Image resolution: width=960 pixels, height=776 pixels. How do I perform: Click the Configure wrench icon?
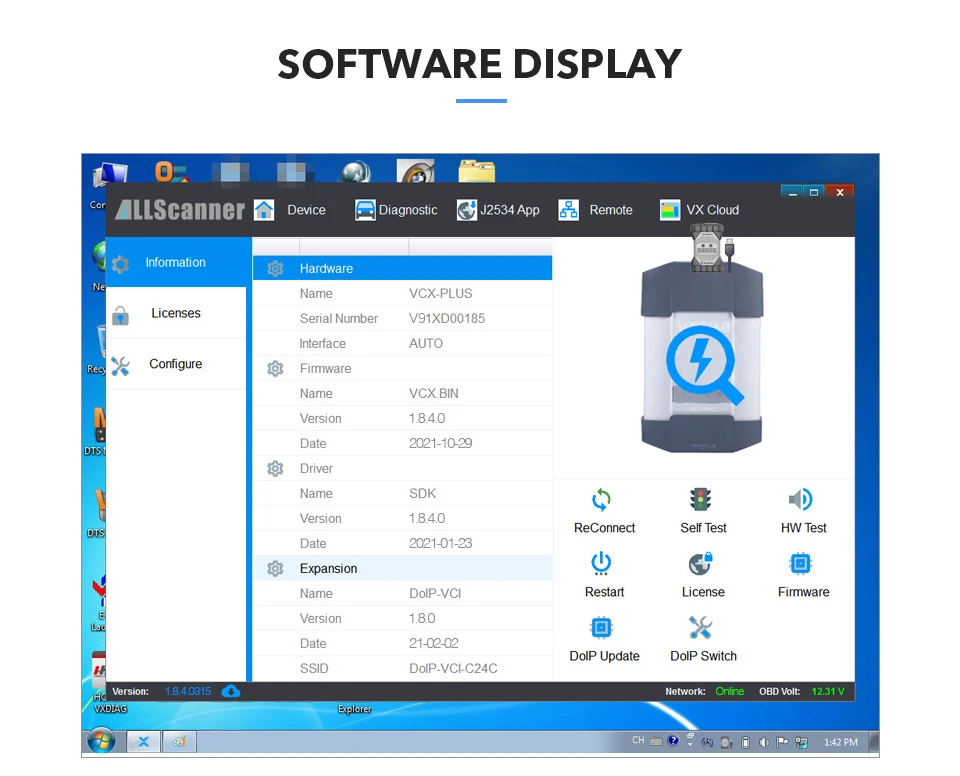(x=120, y=366)
